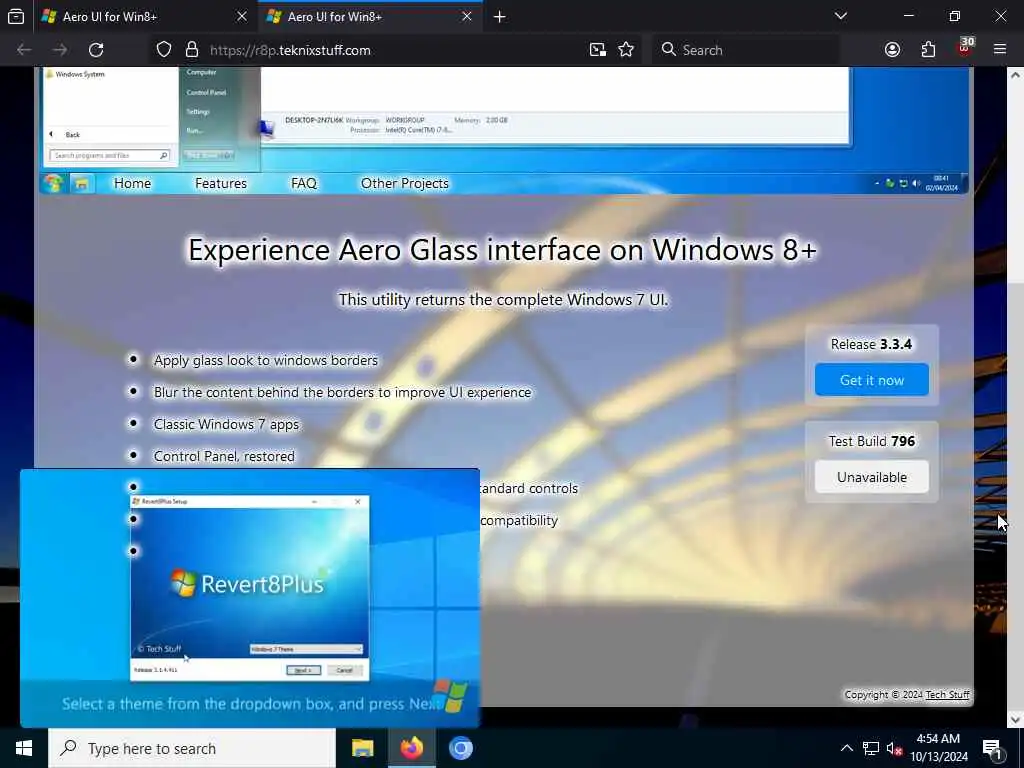1024x768 pixels.
Task: Open the extensions puzzle icon
Action: (928, 50)
